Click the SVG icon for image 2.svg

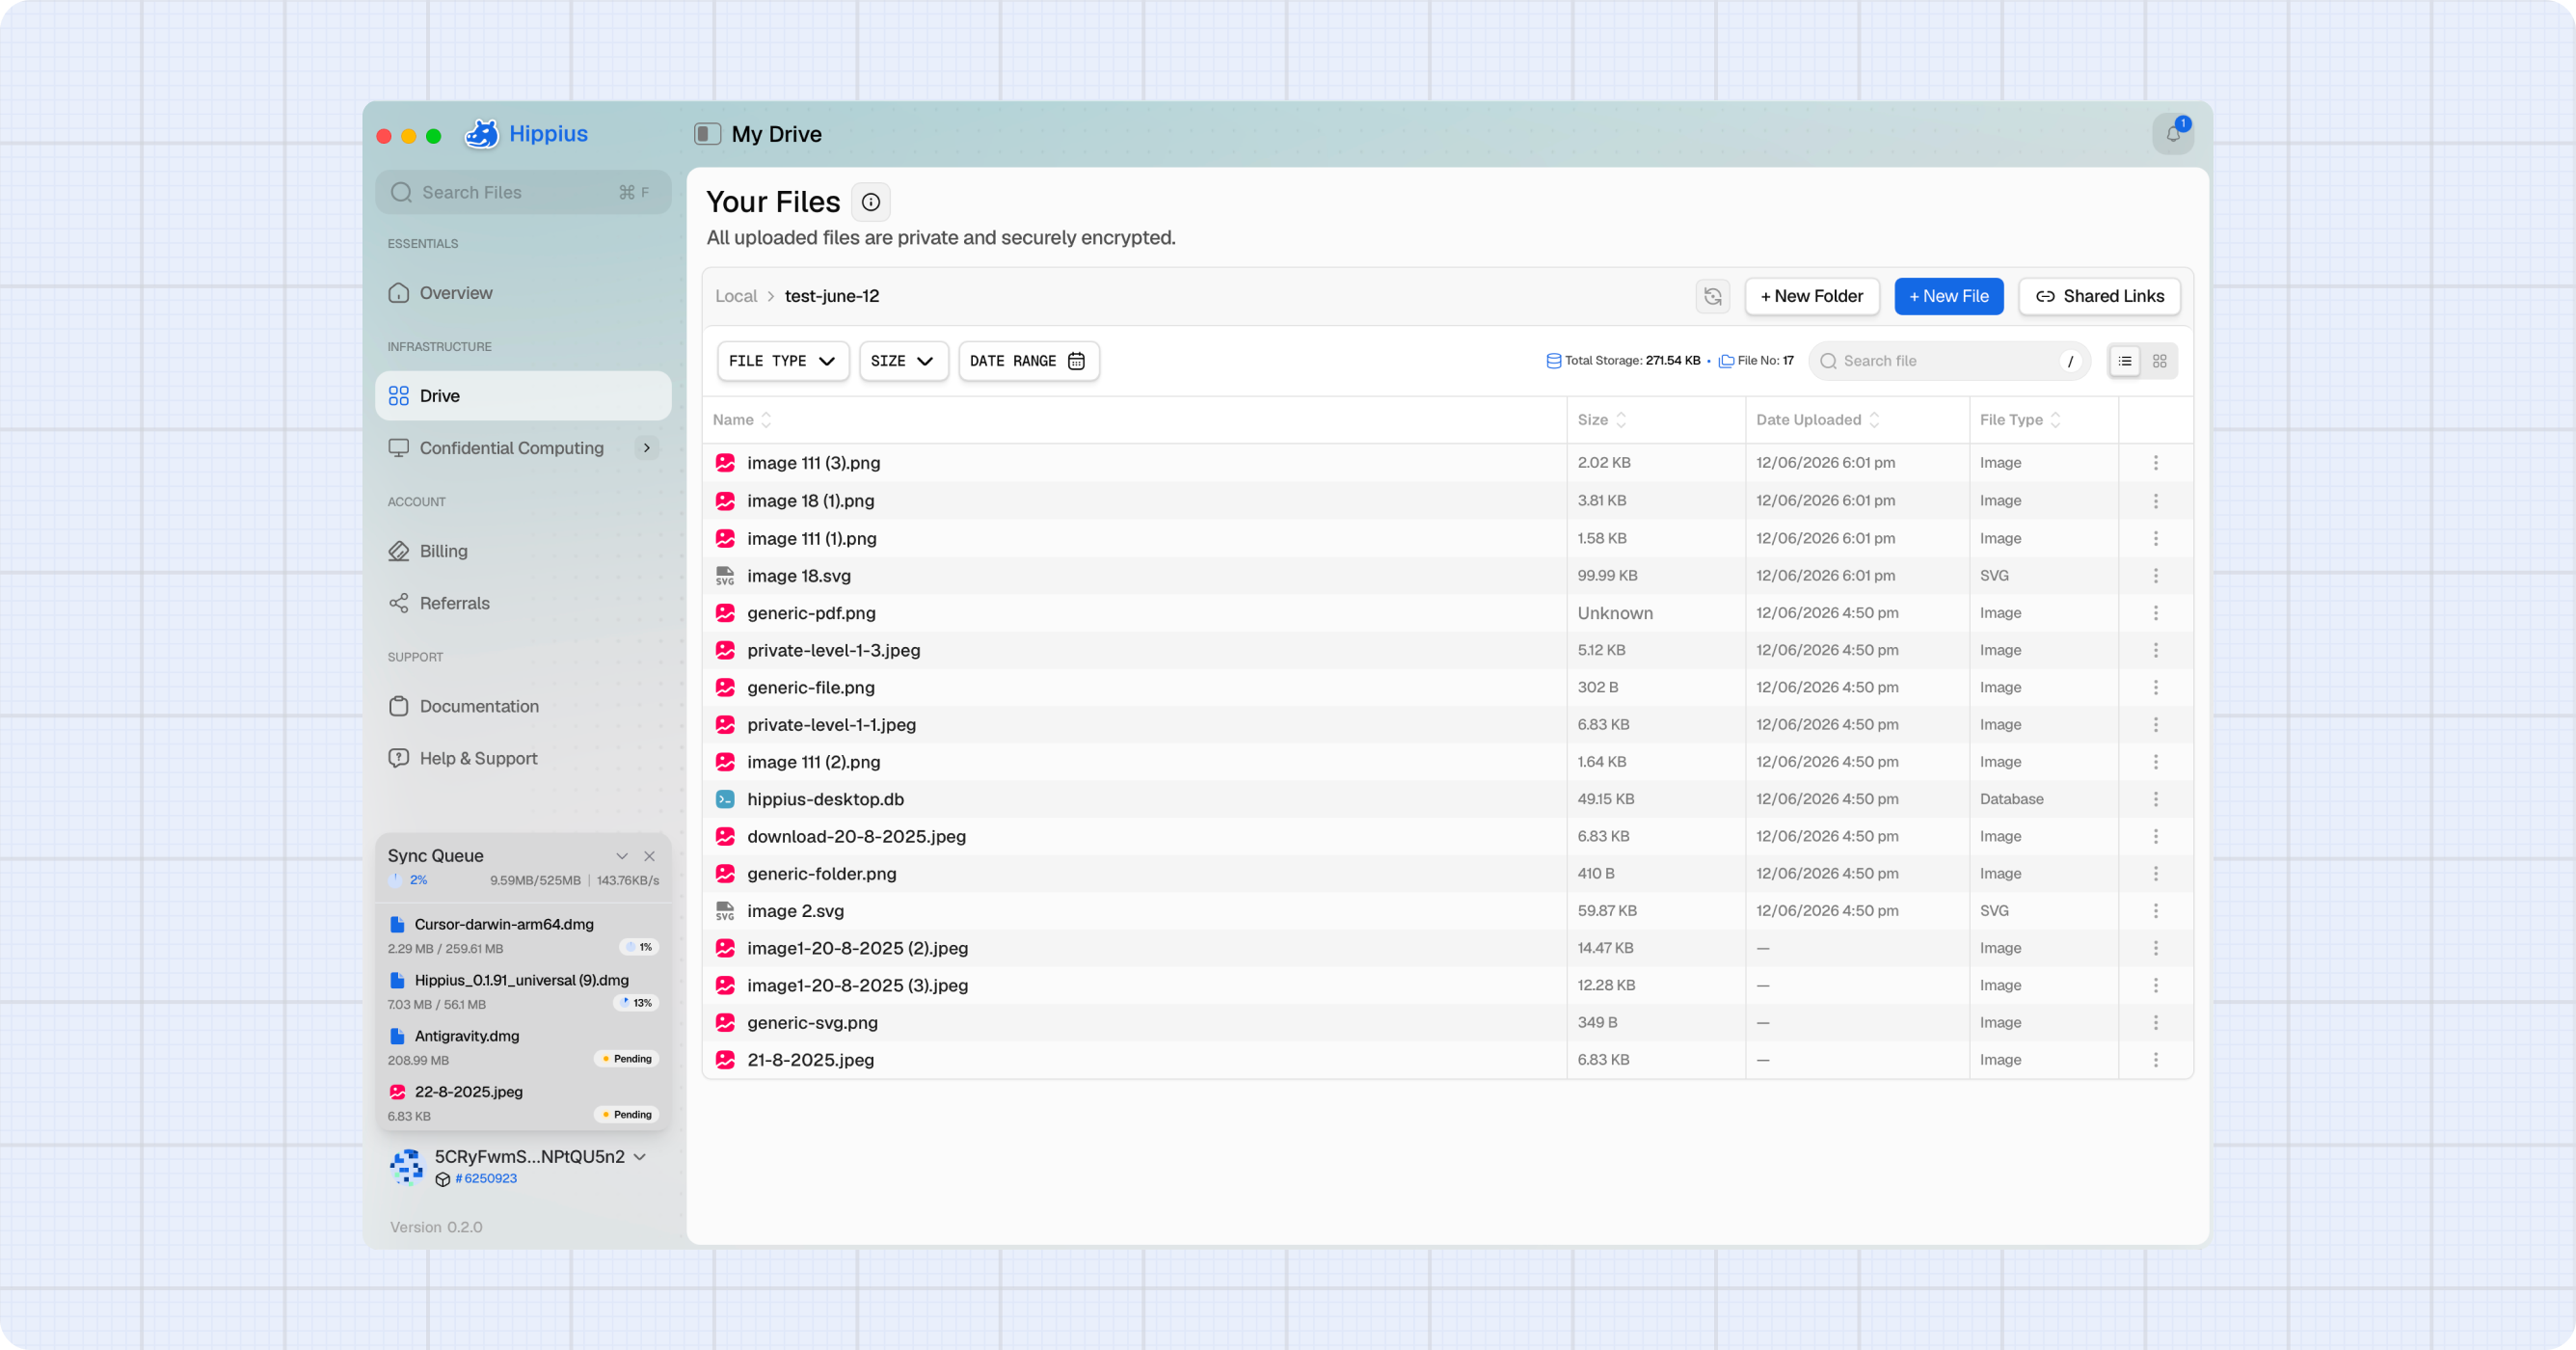tap(725, 911)
